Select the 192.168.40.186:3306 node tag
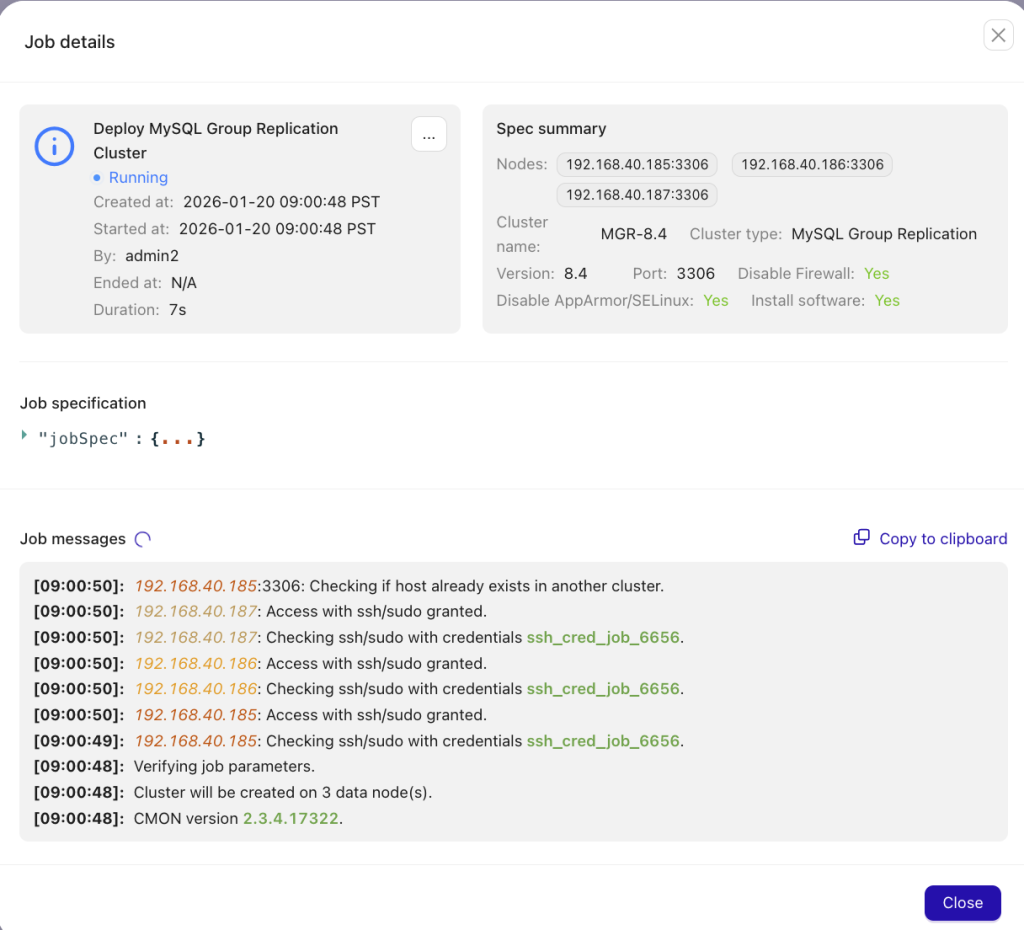Viewport: 1024px width, 930px height. pyautogui.click(x=812, y=165)
